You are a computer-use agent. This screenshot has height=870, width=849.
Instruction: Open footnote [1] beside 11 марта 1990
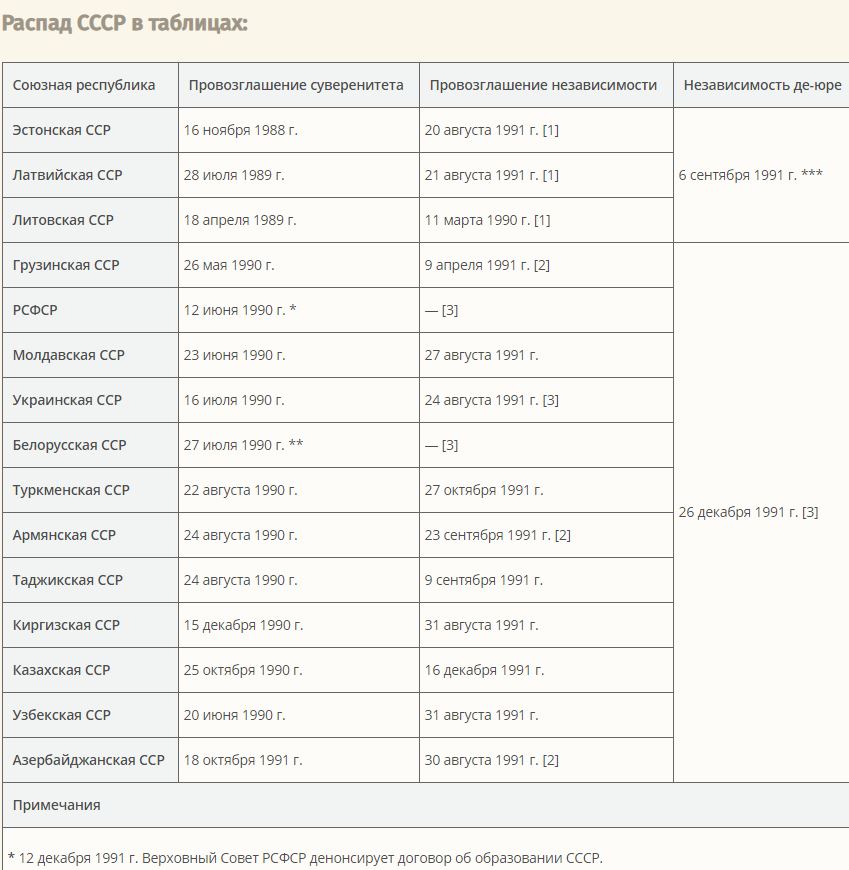[x=542, y=220]
